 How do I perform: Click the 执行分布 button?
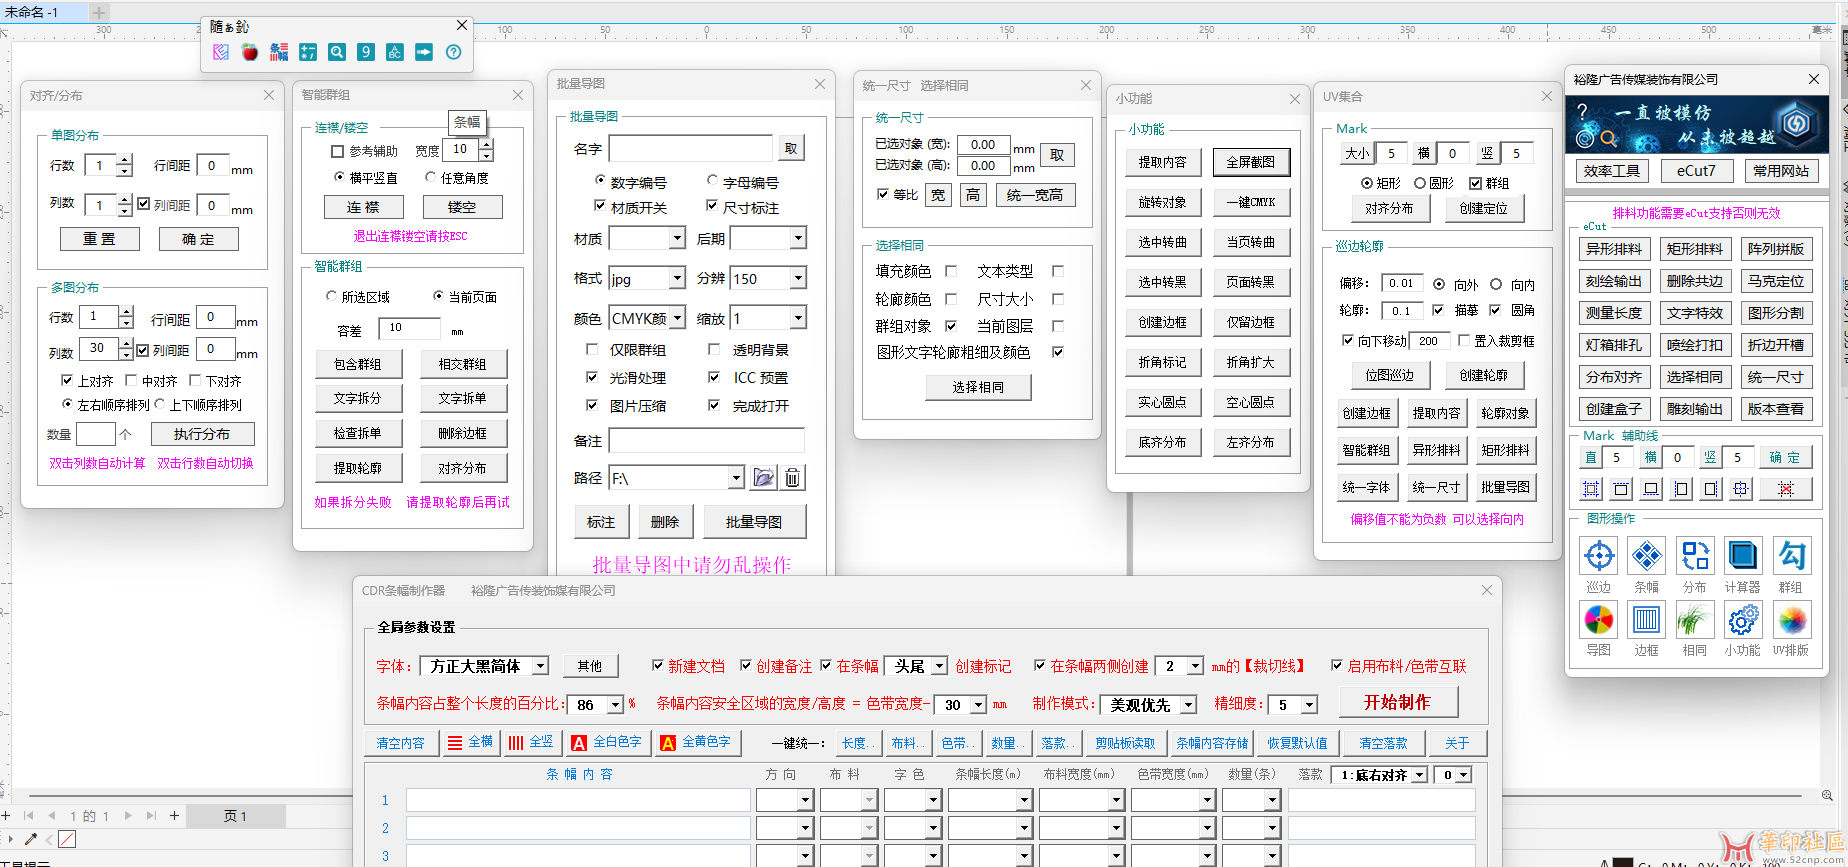202,434
